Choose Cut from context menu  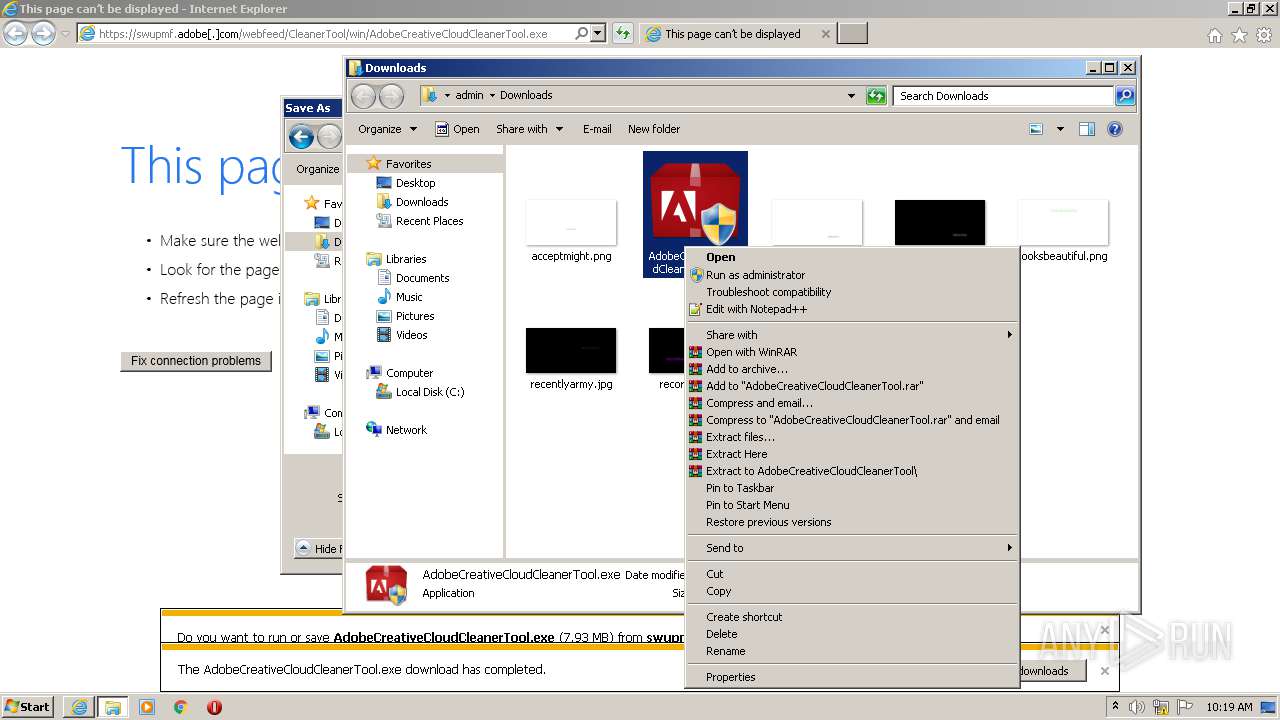[714, 574]
